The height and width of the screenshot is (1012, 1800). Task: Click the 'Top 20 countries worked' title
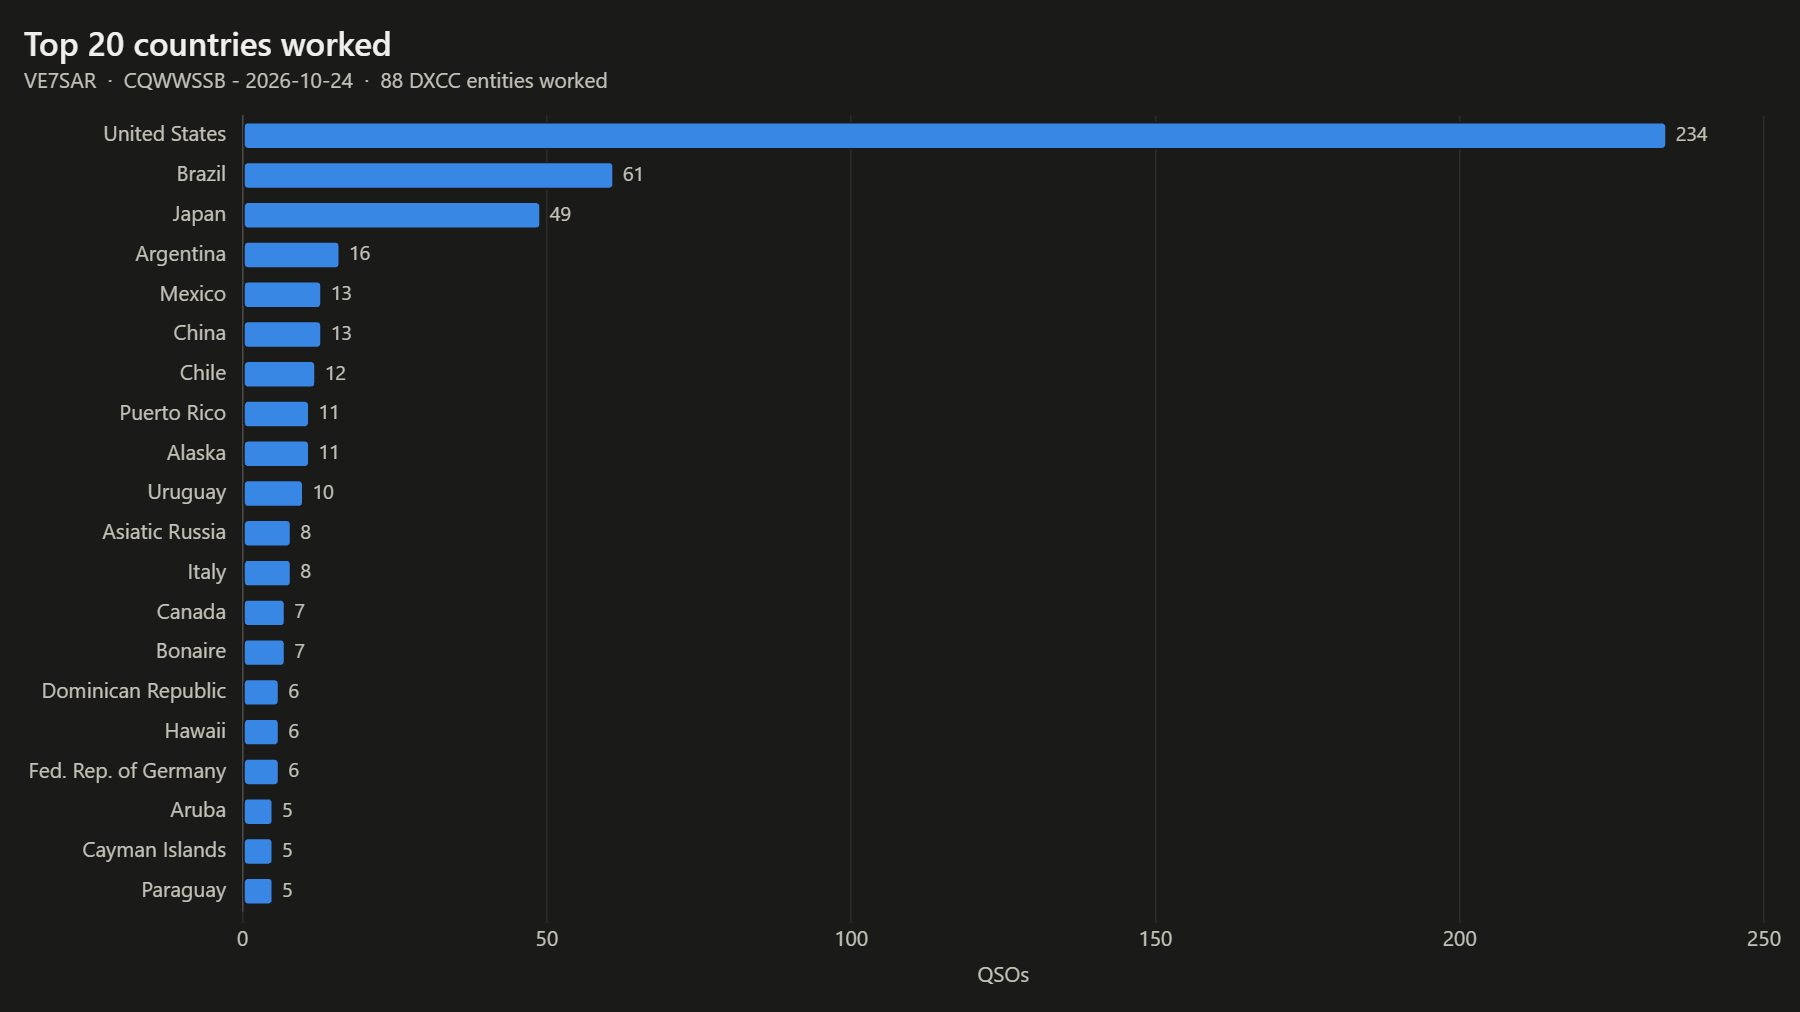pos(207,45)
